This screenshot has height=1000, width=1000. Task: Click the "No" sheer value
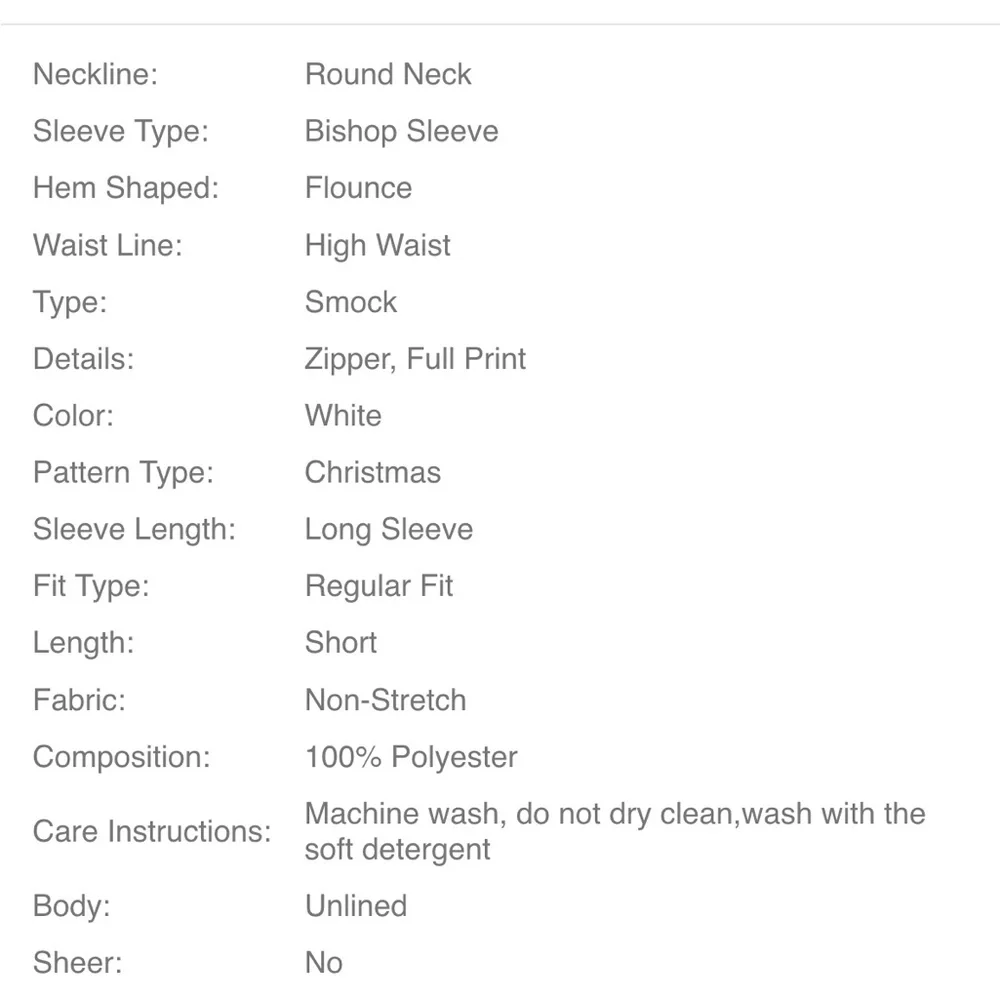(x=324, y=963)
